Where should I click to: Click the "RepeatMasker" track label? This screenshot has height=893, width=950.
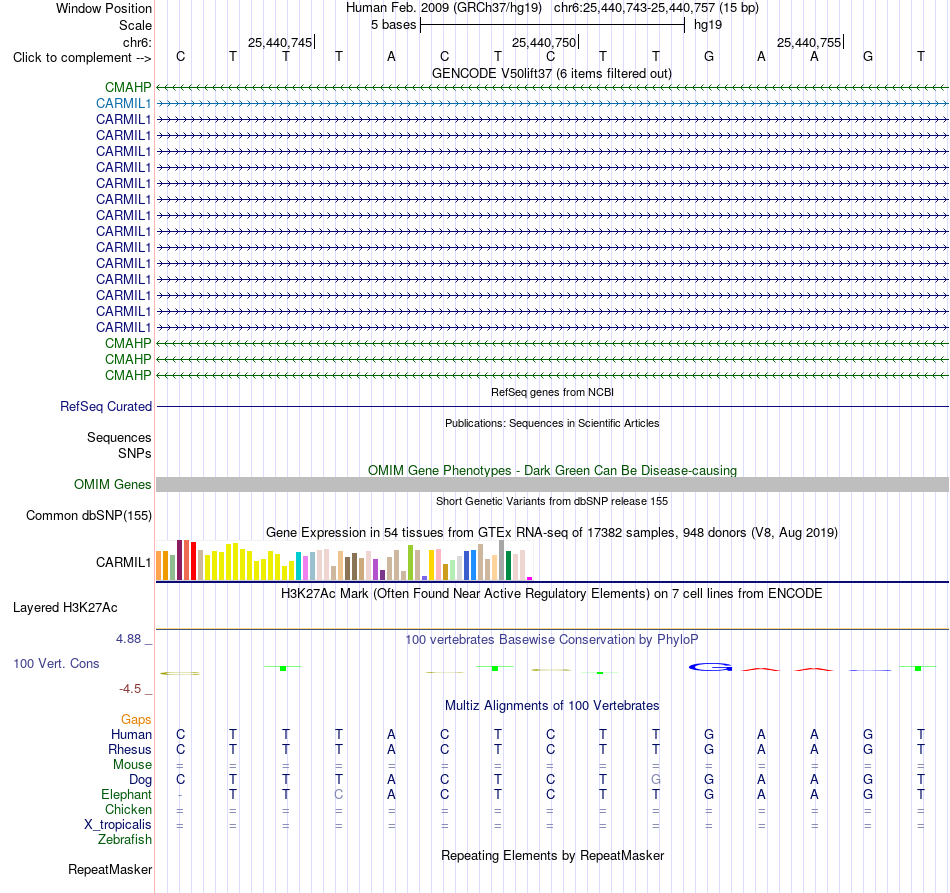110,869
